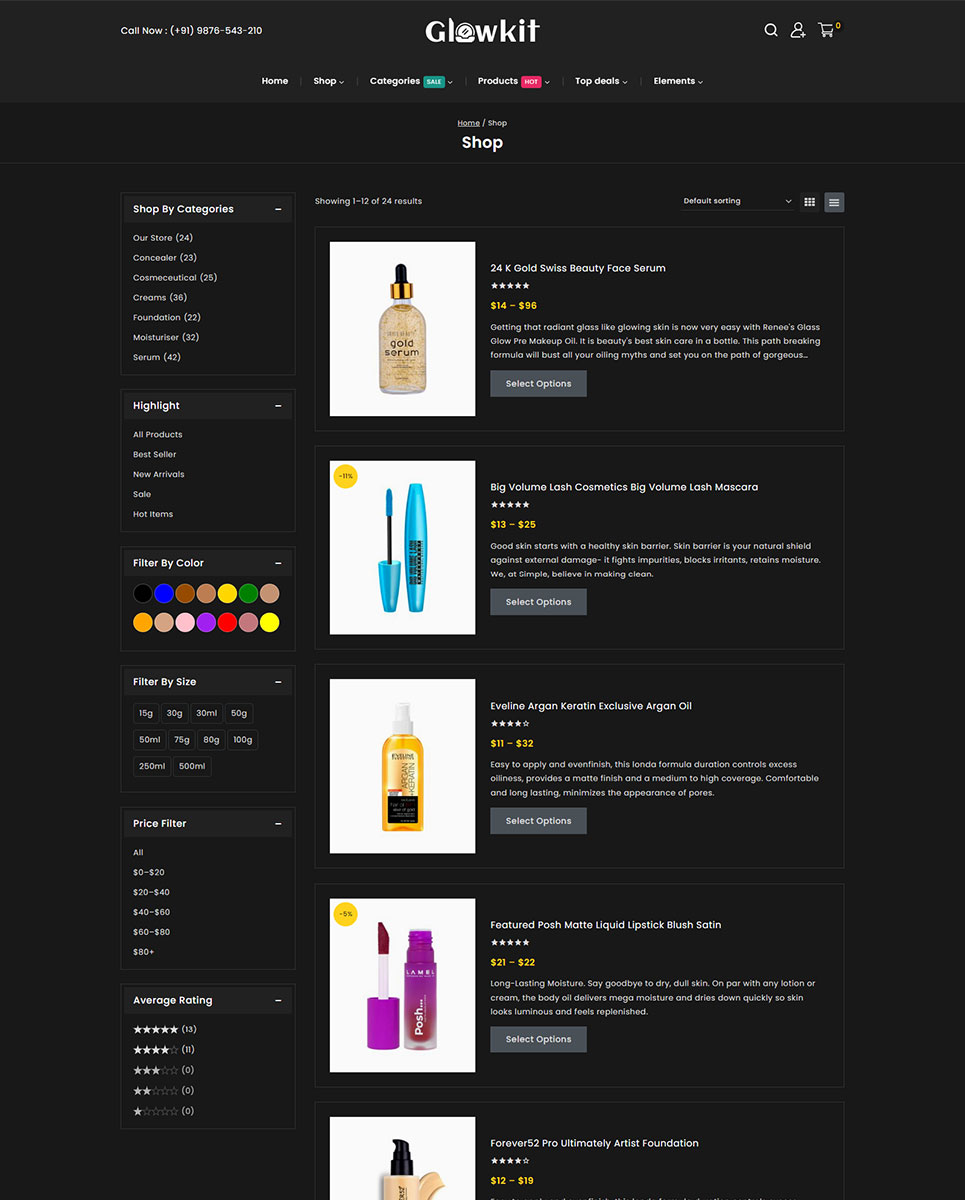Open the search icon in header
965x1200 pixels.
coord(771,30)
